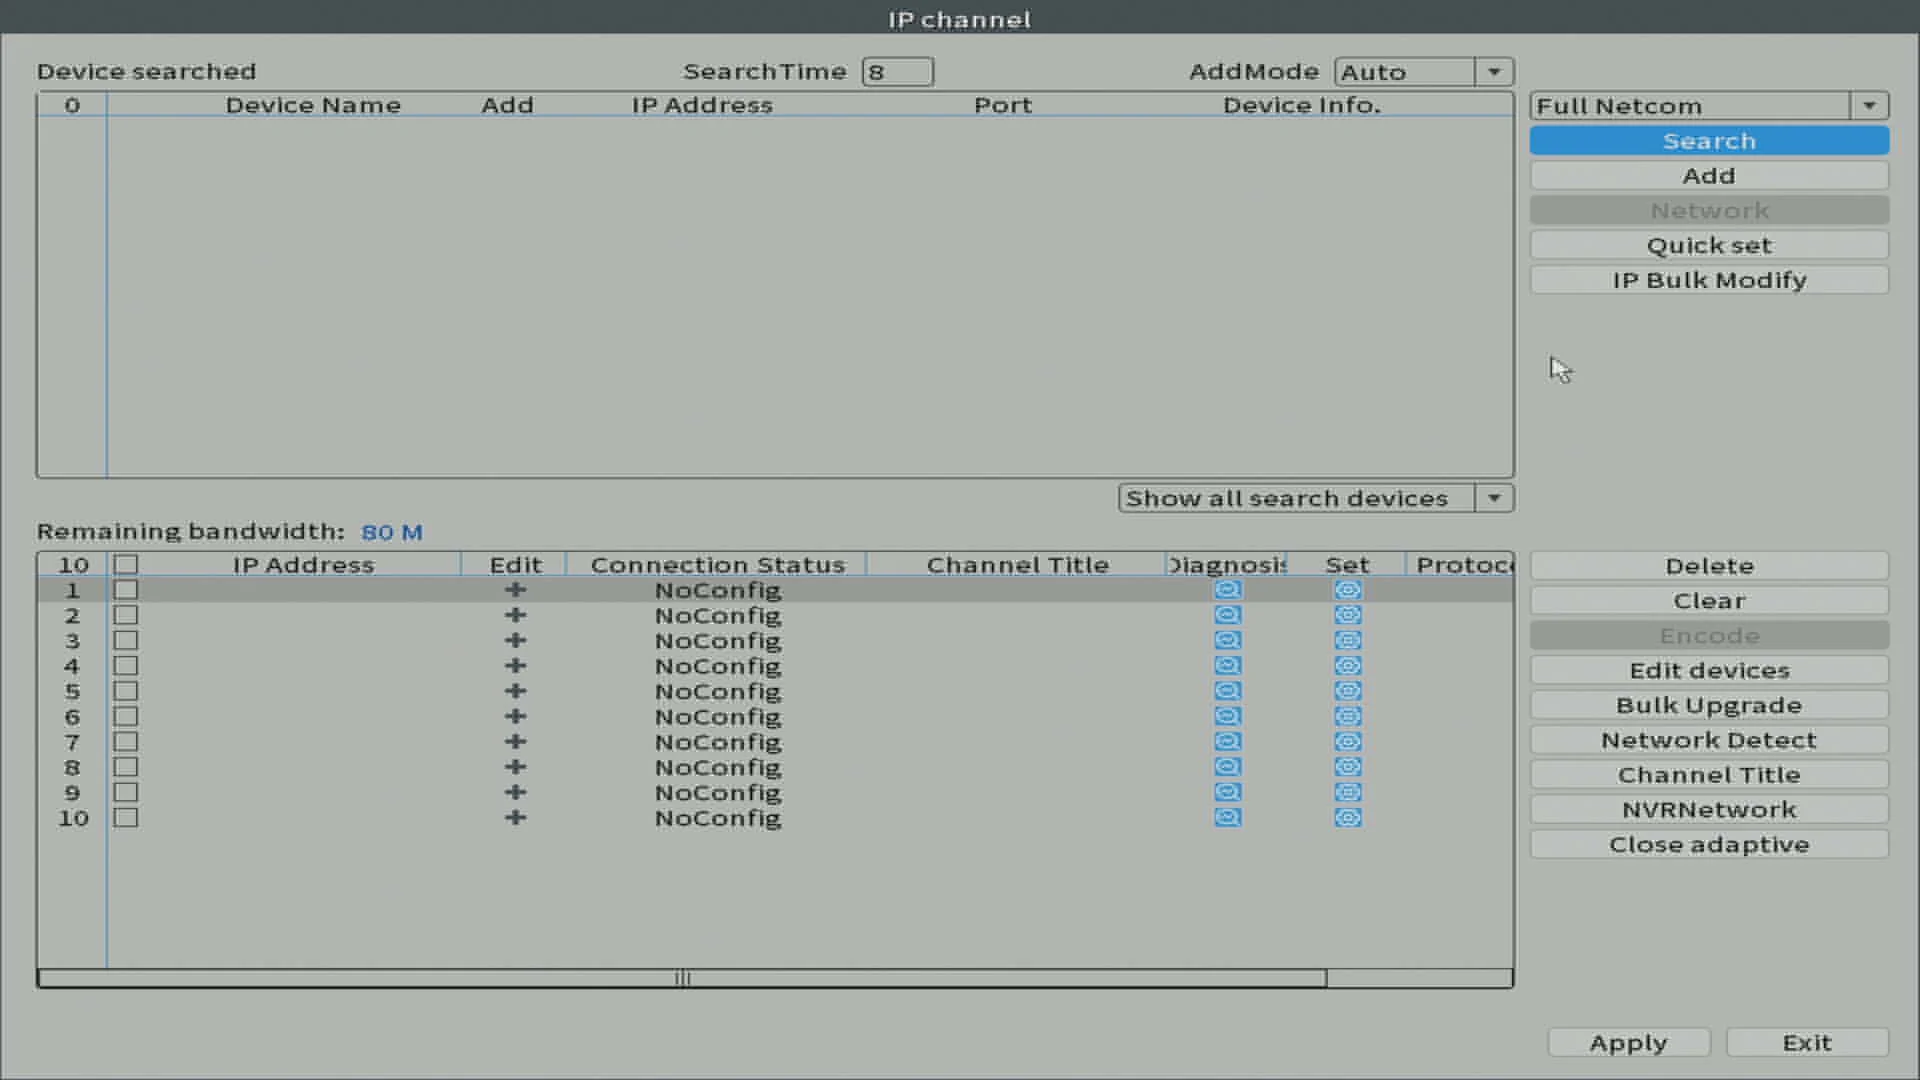Select the Network Detect button
Screen dimensions: 1920x1080
tap(1709, 740)
